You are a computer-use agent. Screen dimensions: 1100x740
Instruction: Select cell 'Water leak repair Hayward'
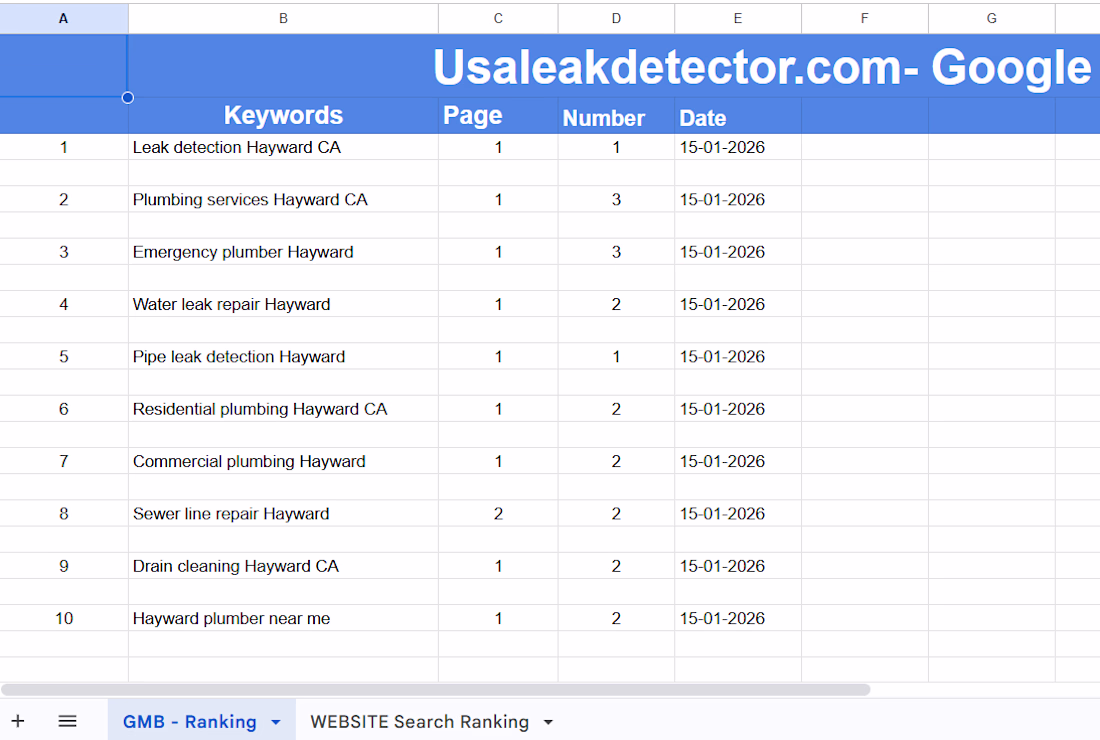[x=283, y=304]
